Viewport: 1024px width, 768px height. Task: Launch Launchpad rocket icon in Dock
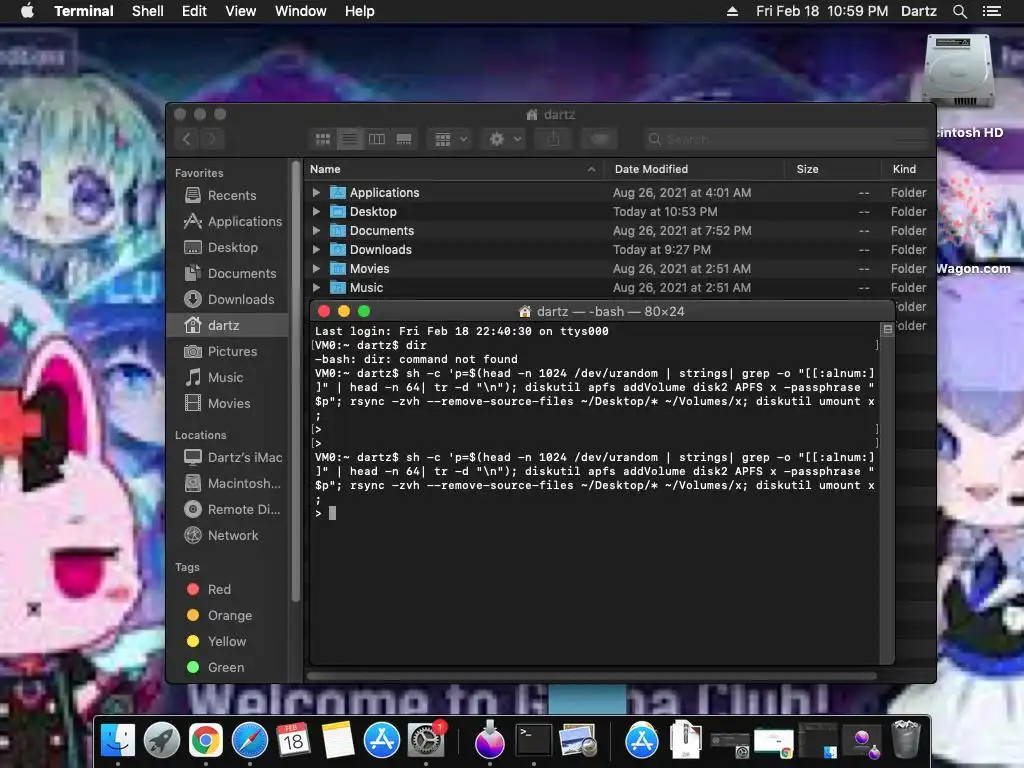161,741
